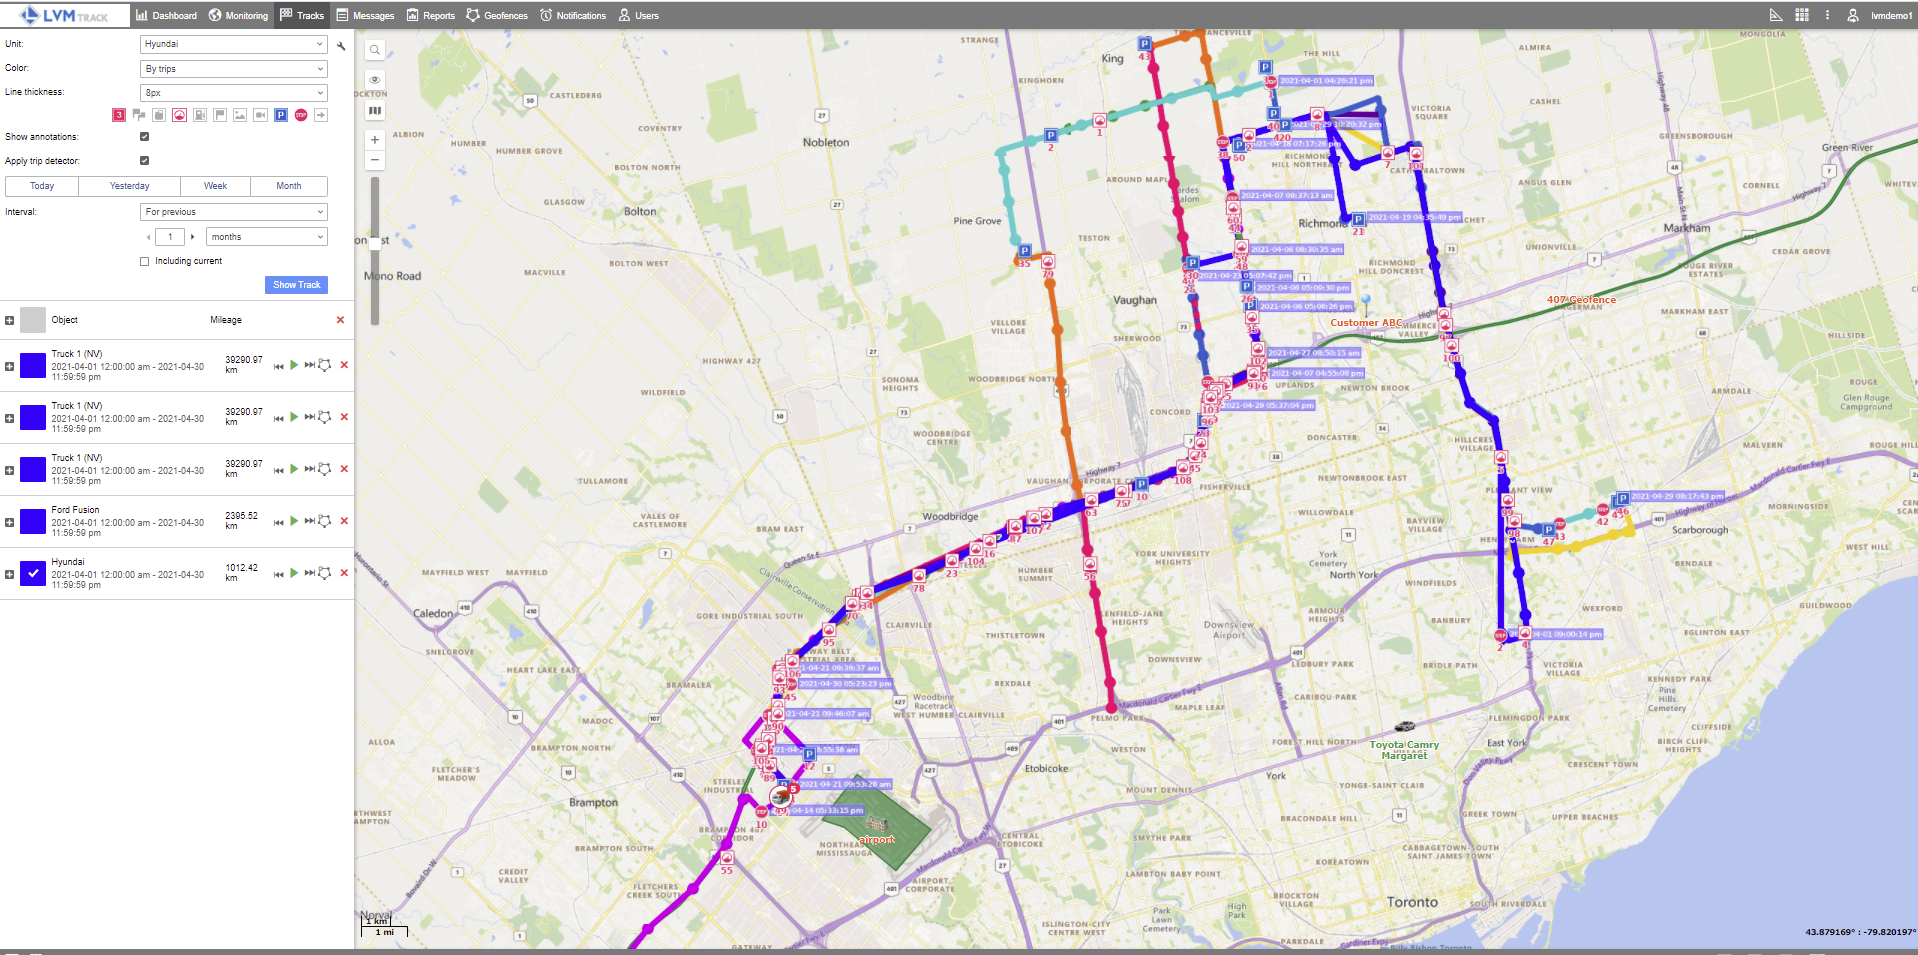The image size is (1918, 955).
Task: Create geofence from Ford Fusion track
Action: (325, 521)
